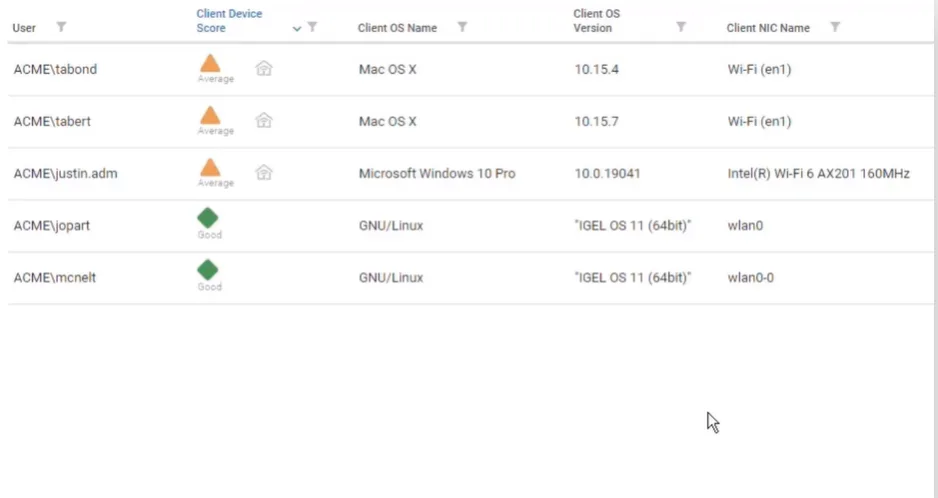Sort by Client OS Name header

(397, 28)
